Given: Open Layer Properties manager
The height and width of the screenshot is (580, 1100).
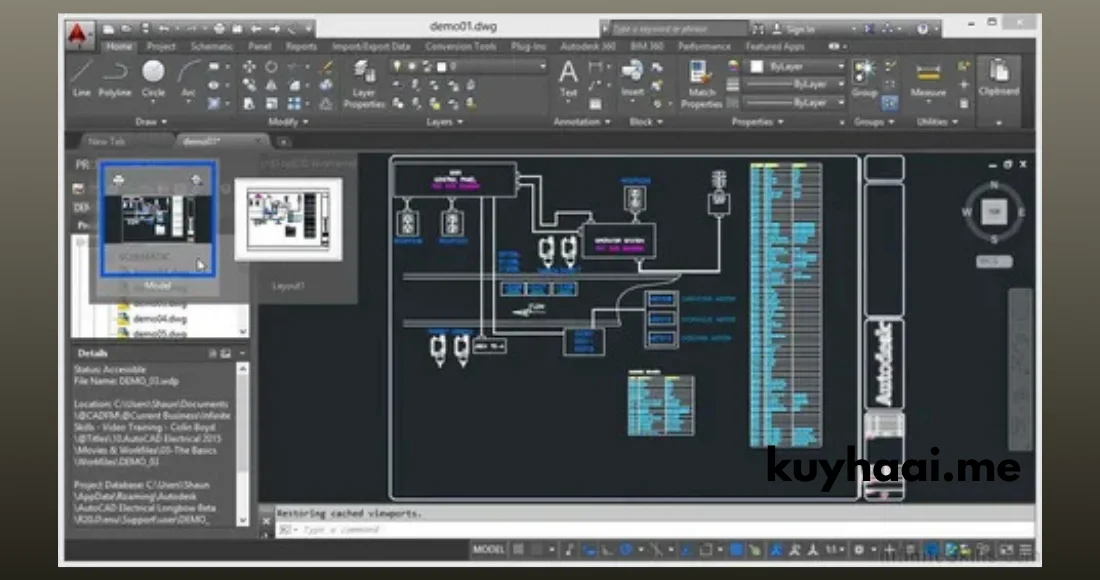Looking at the screenshot, I should point(363,83).
